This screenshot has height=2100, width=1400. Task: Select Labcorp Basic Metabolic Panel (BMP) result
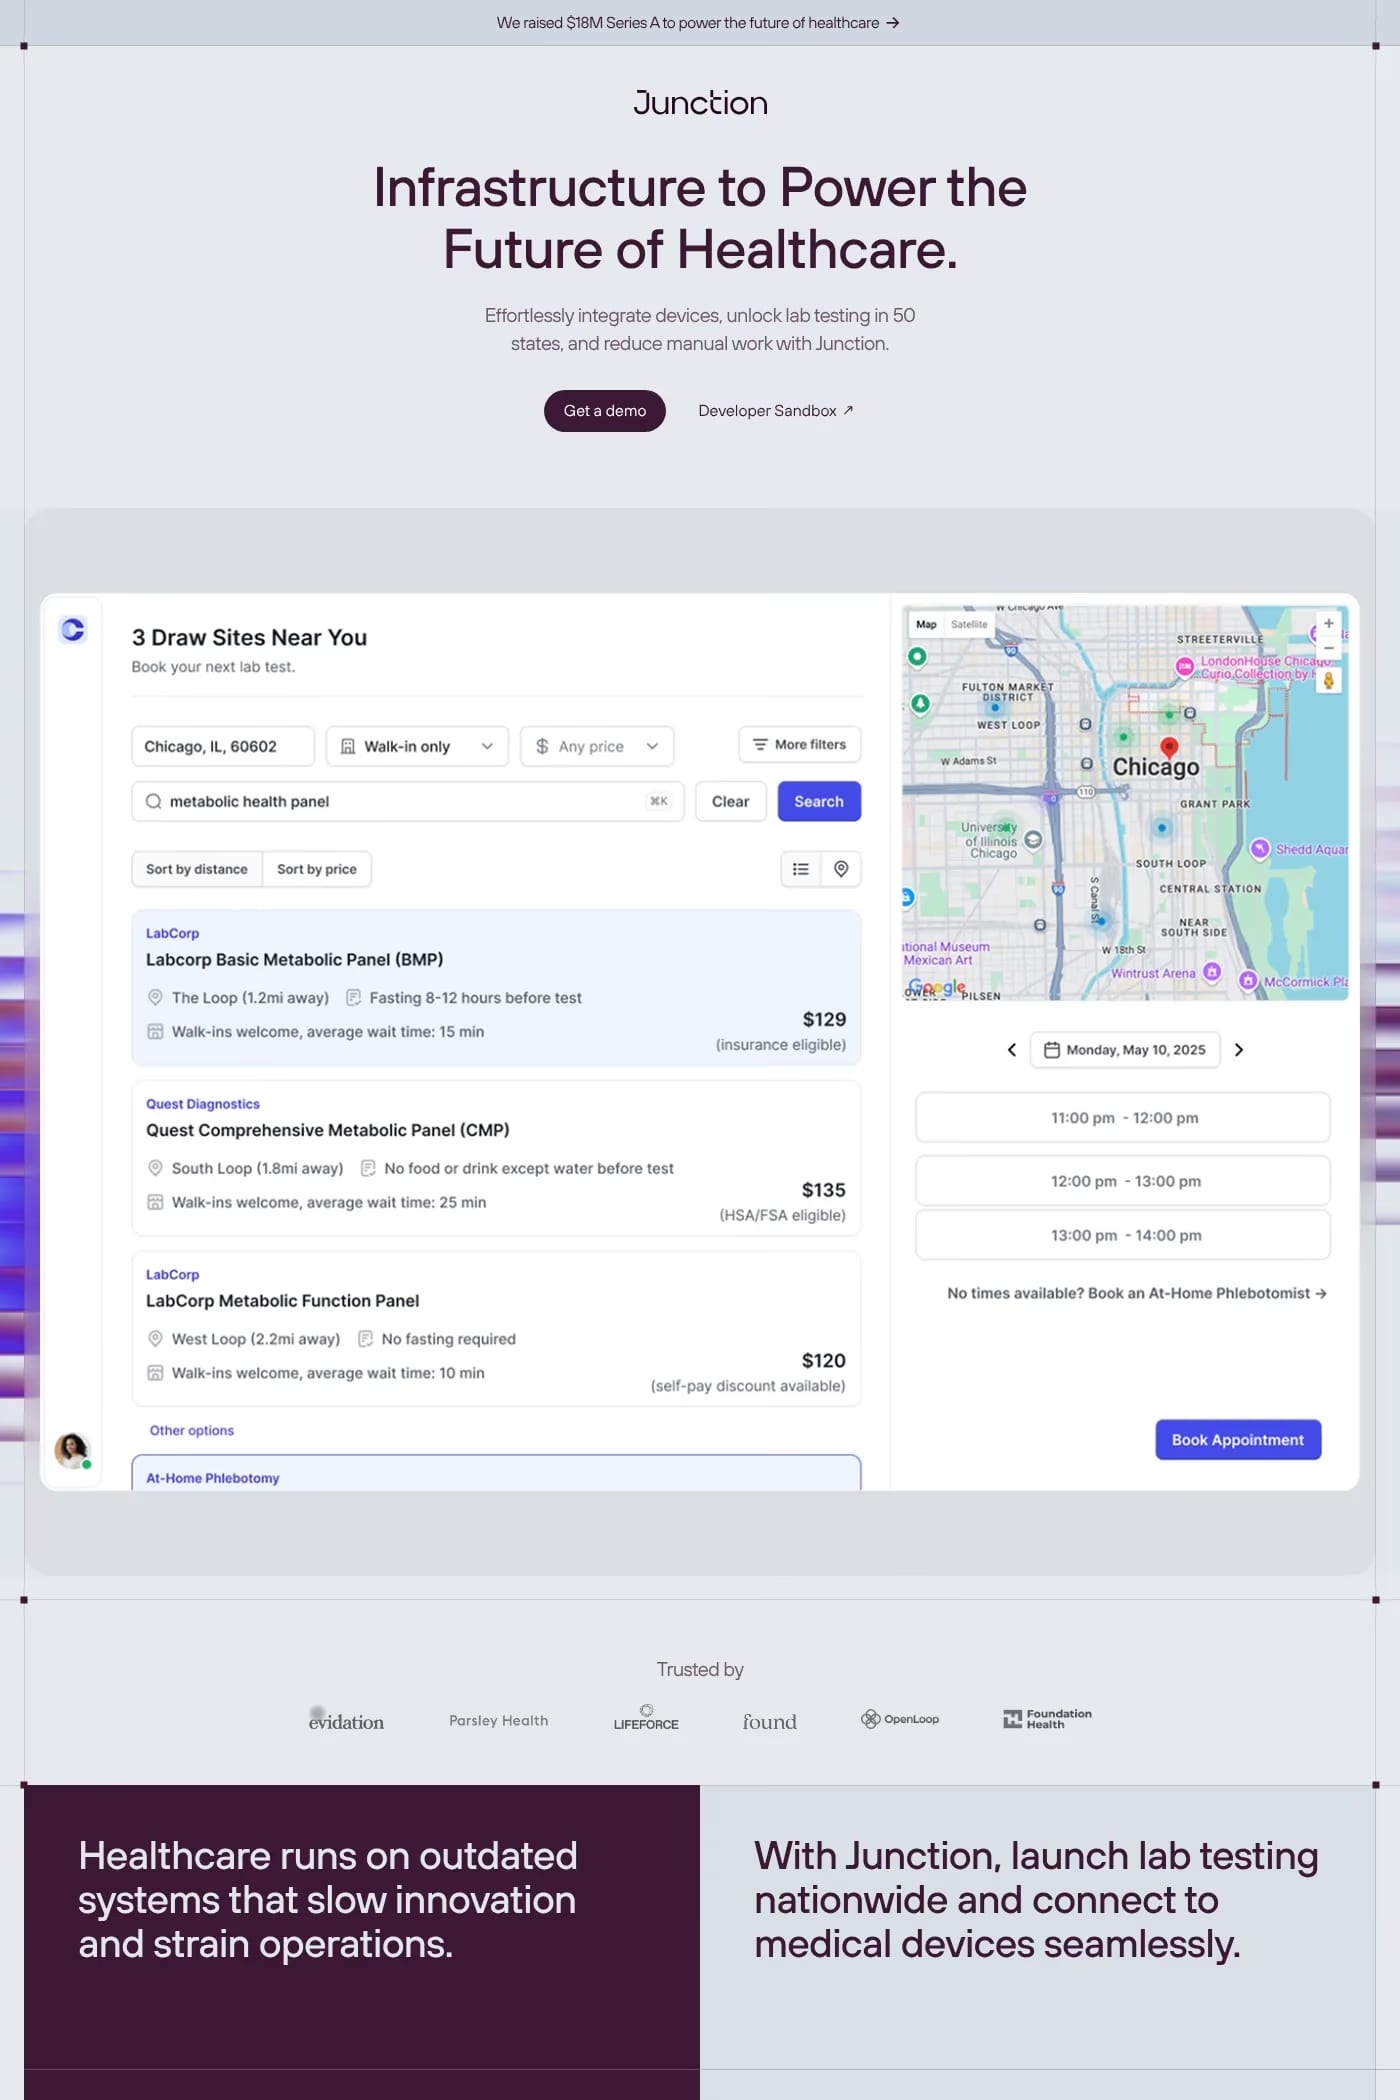(496, 988)
